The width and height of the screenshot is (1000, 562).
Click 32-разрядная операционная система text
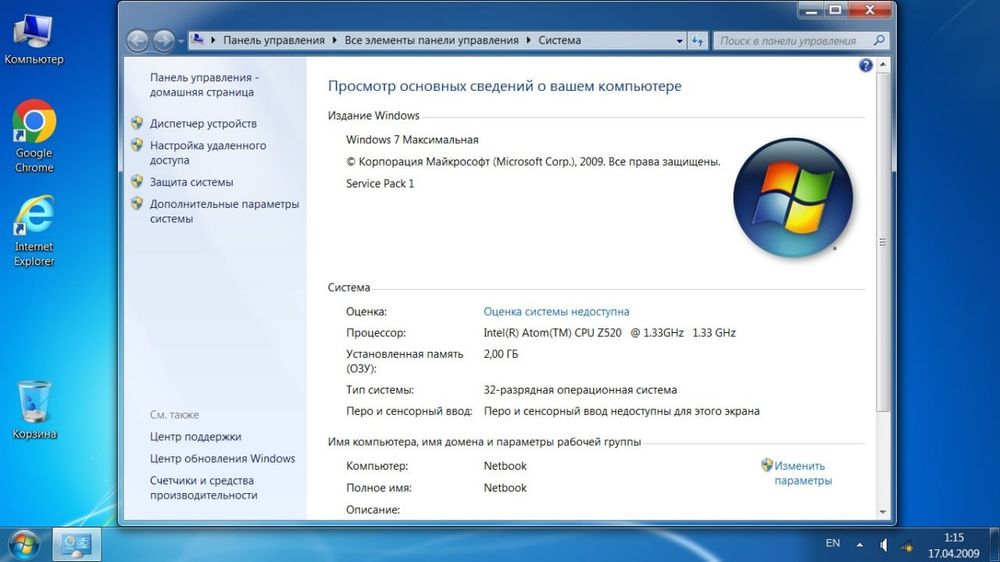point(580,390)
